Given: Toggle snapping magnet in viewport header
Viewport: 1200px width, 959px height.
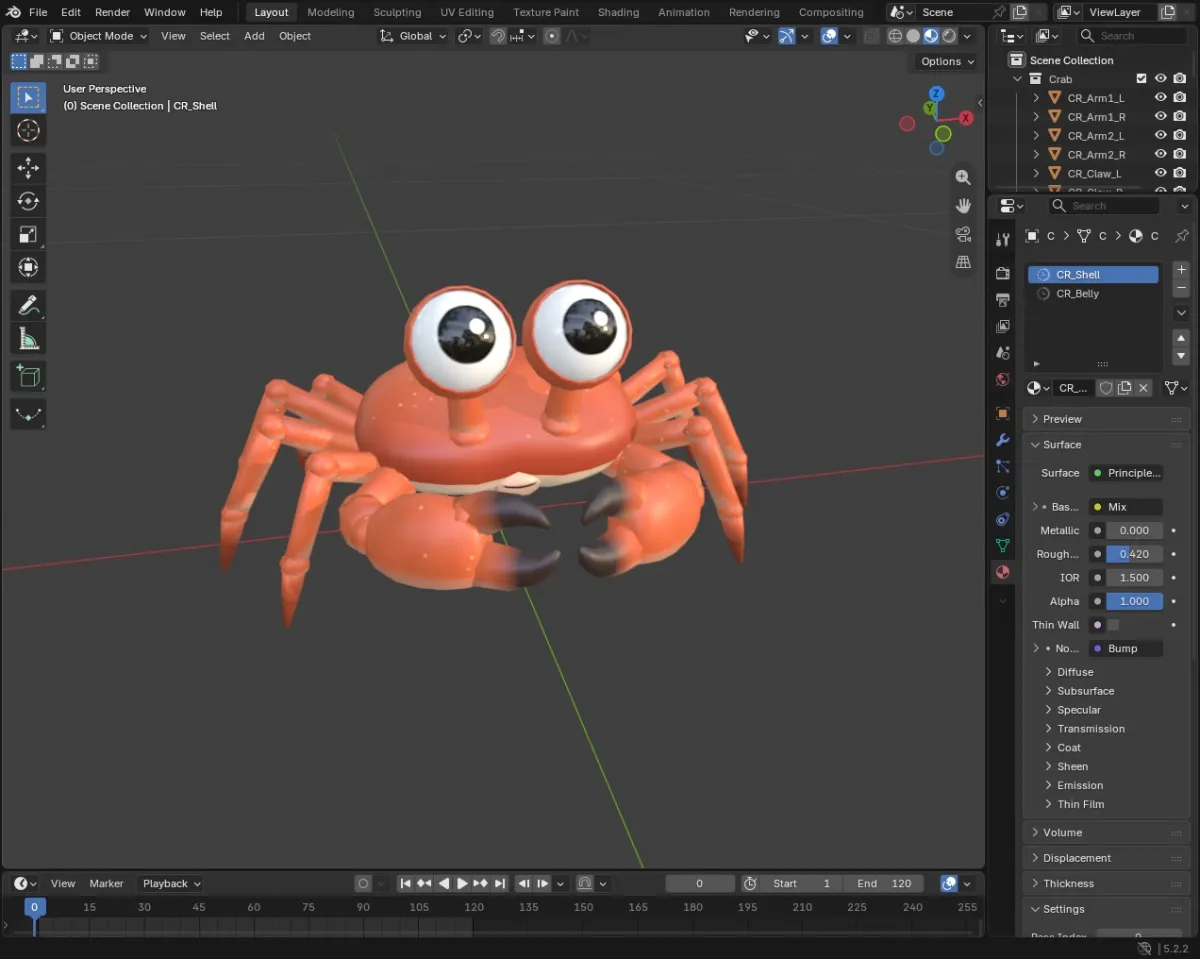Looking at the screenshot, I should [498, 36].
